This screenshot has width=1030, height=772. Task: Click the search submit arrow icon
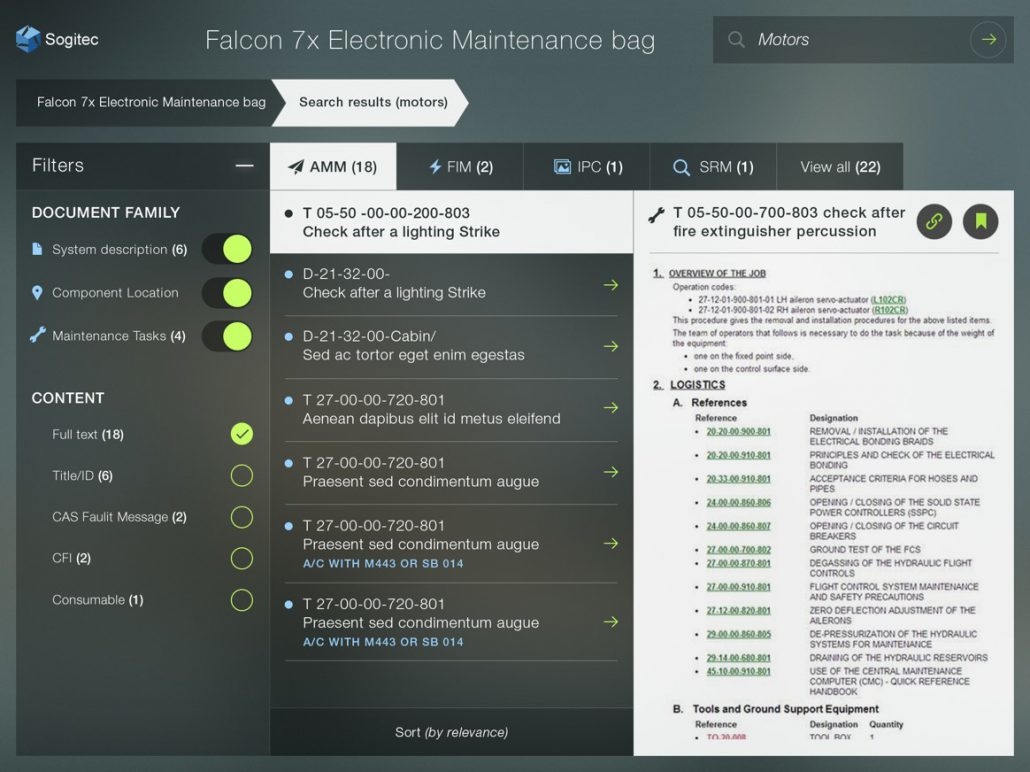click(x=988, y=40)
